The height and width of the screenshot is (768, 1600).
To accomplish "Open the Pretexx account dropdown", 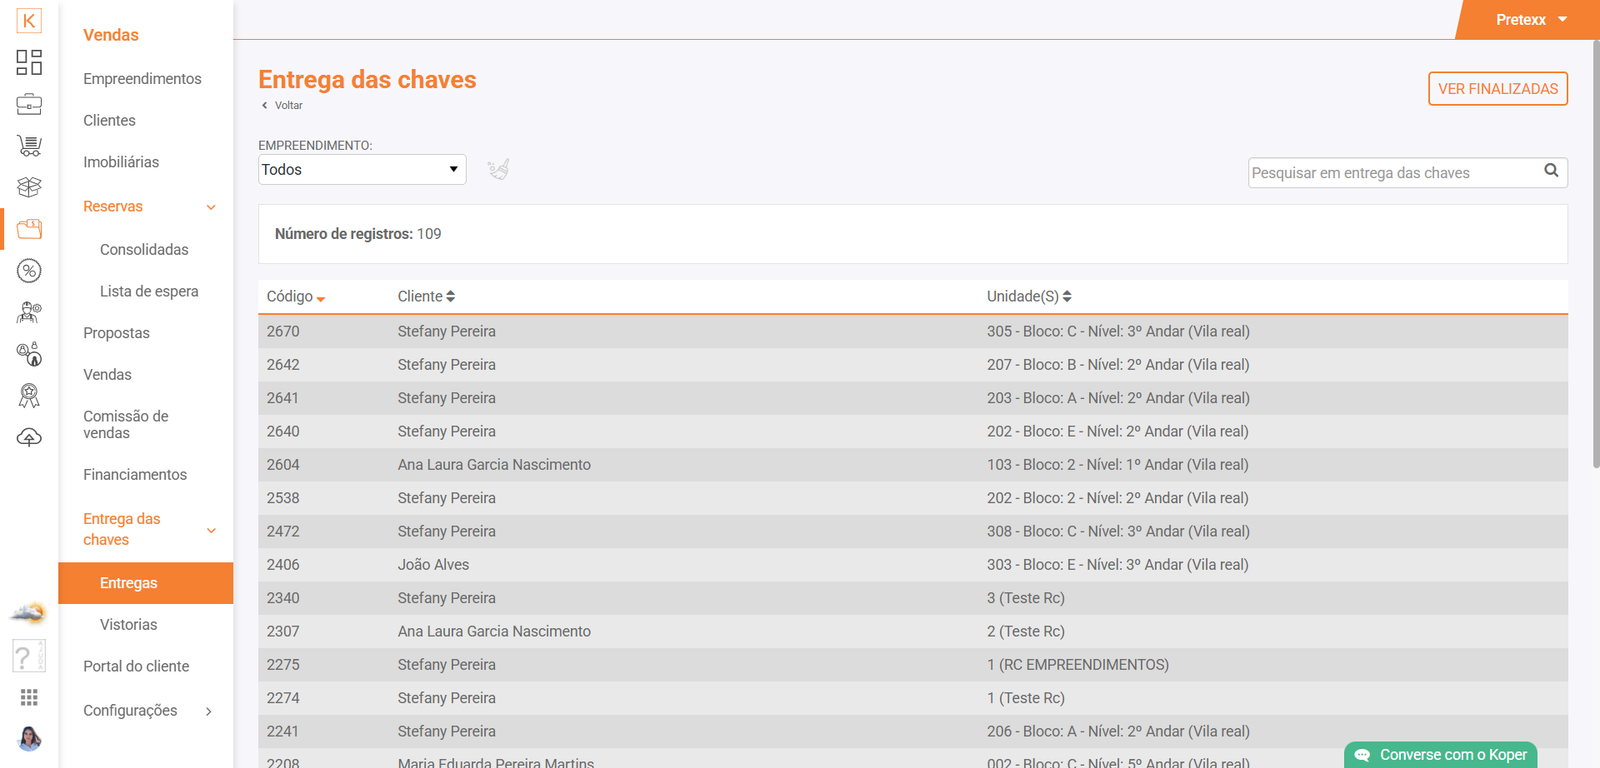I will click(x=1530, y=20).
